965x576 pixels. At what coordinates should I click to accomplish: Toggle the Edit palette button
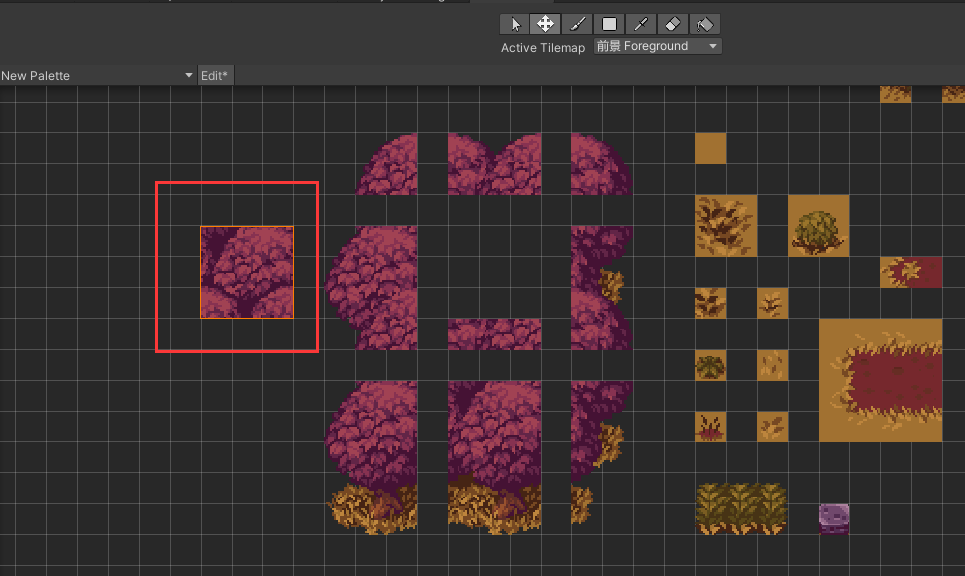click(x=215, y=76)
